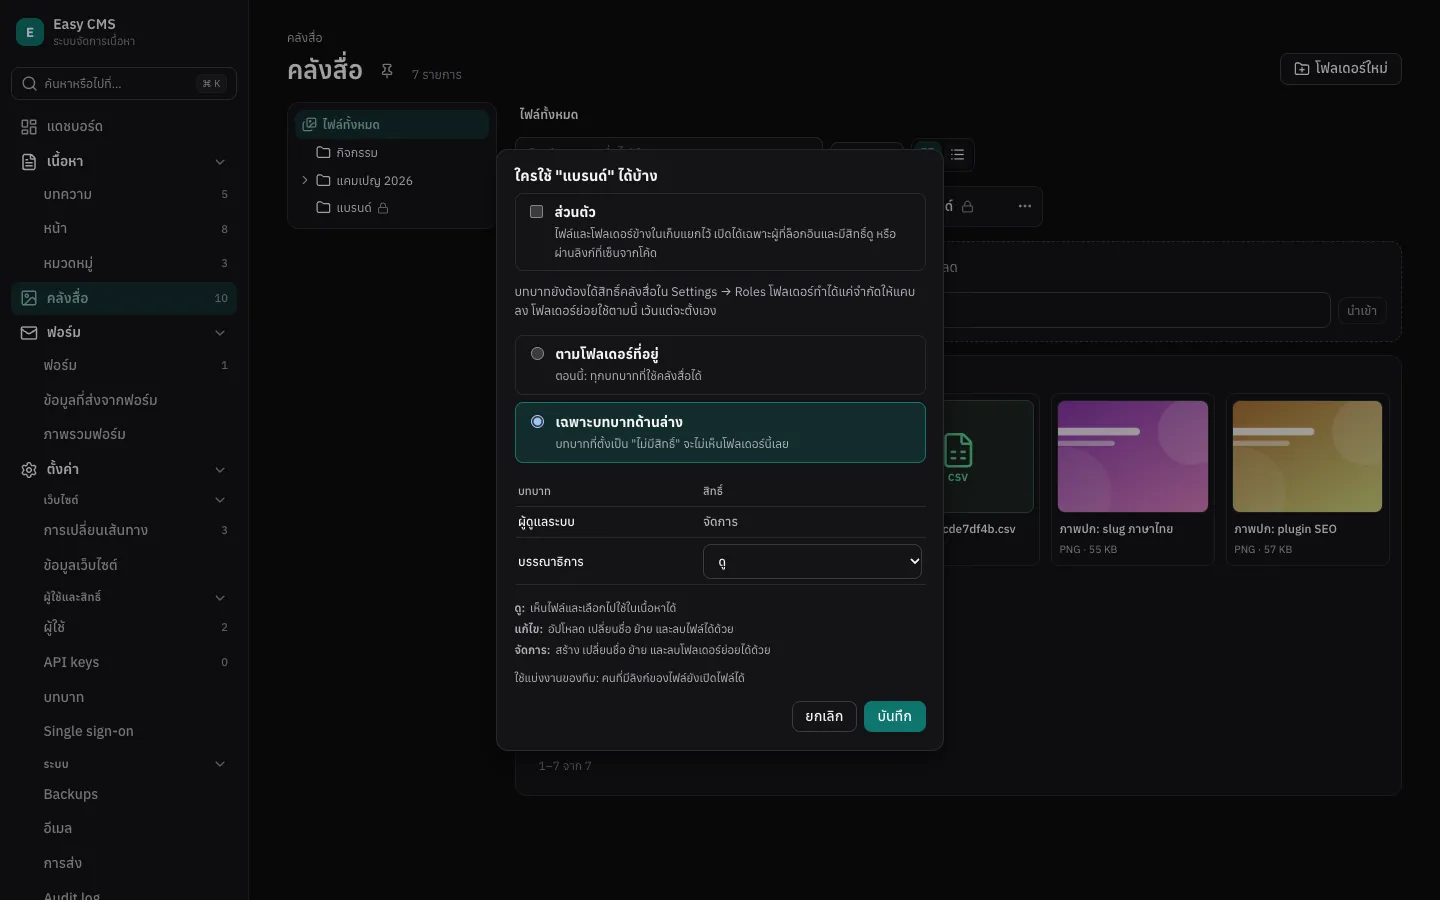Collapse the ตั้งค่า sidebar section chevron
The width and height of the screenshot is (1440, 900).
220,470
